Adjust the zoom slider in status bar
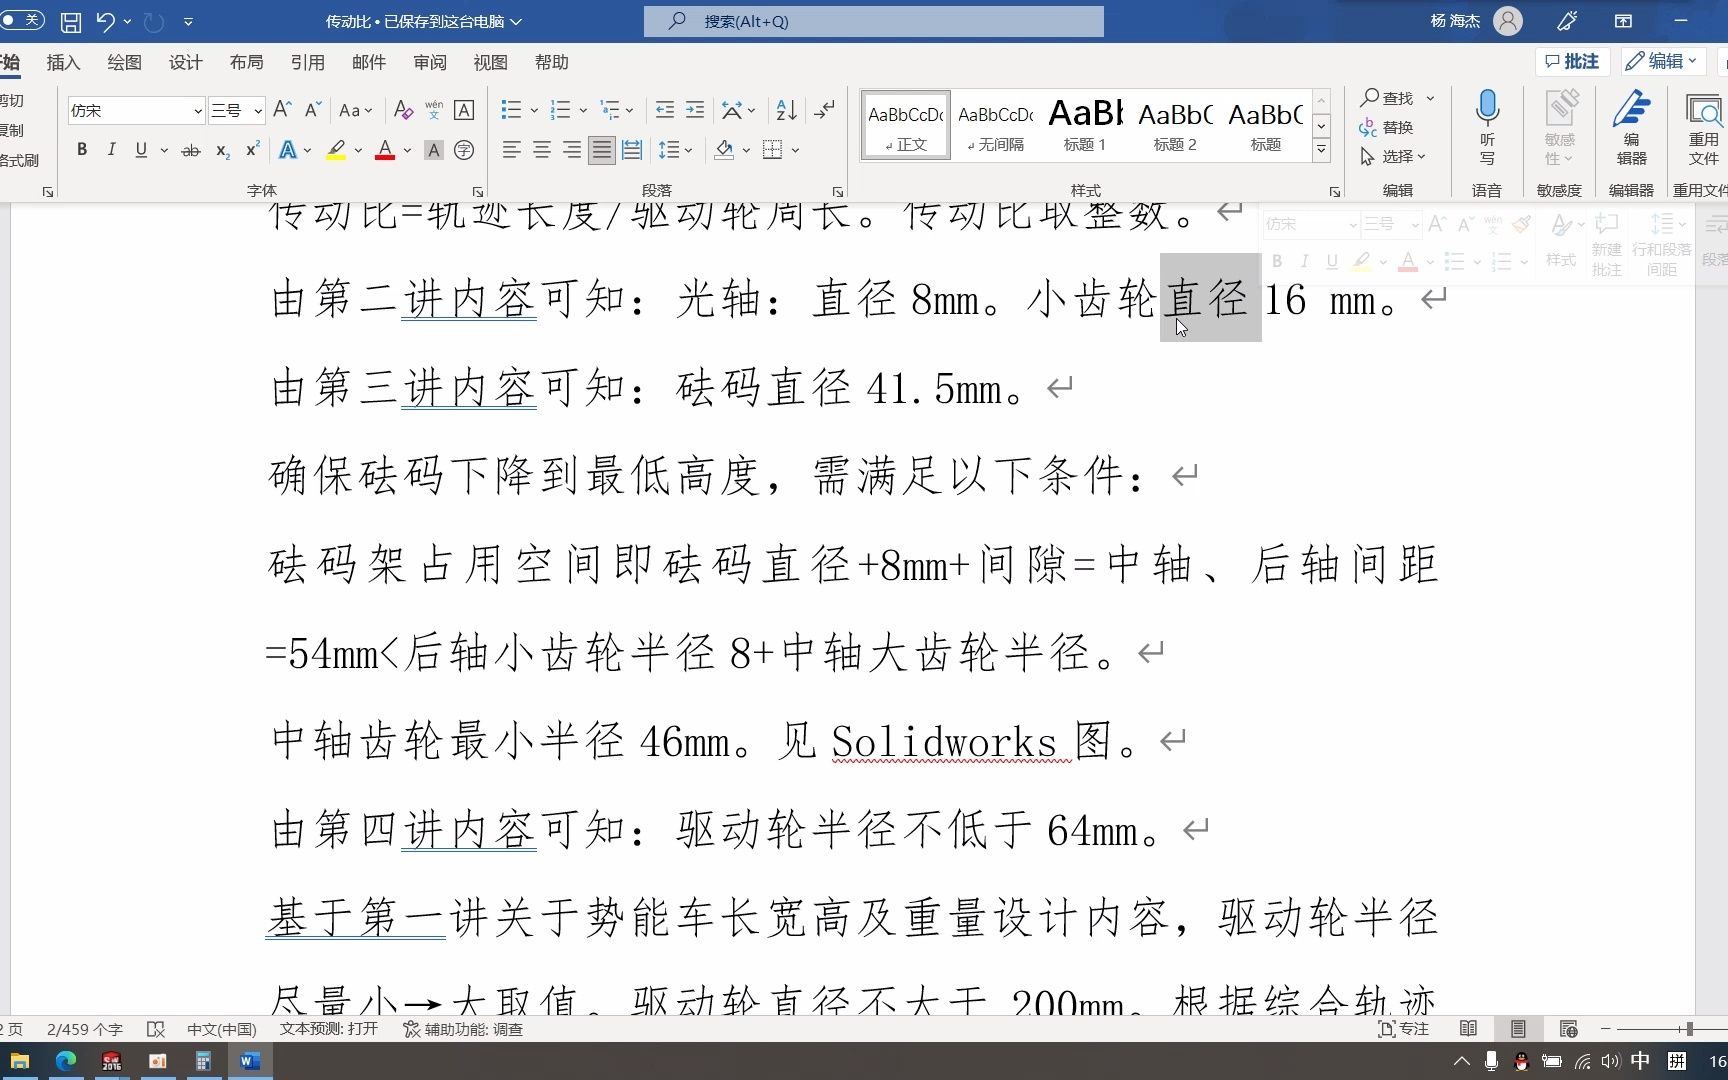1728x1080 pixels. click(x=1689, y=1029)
